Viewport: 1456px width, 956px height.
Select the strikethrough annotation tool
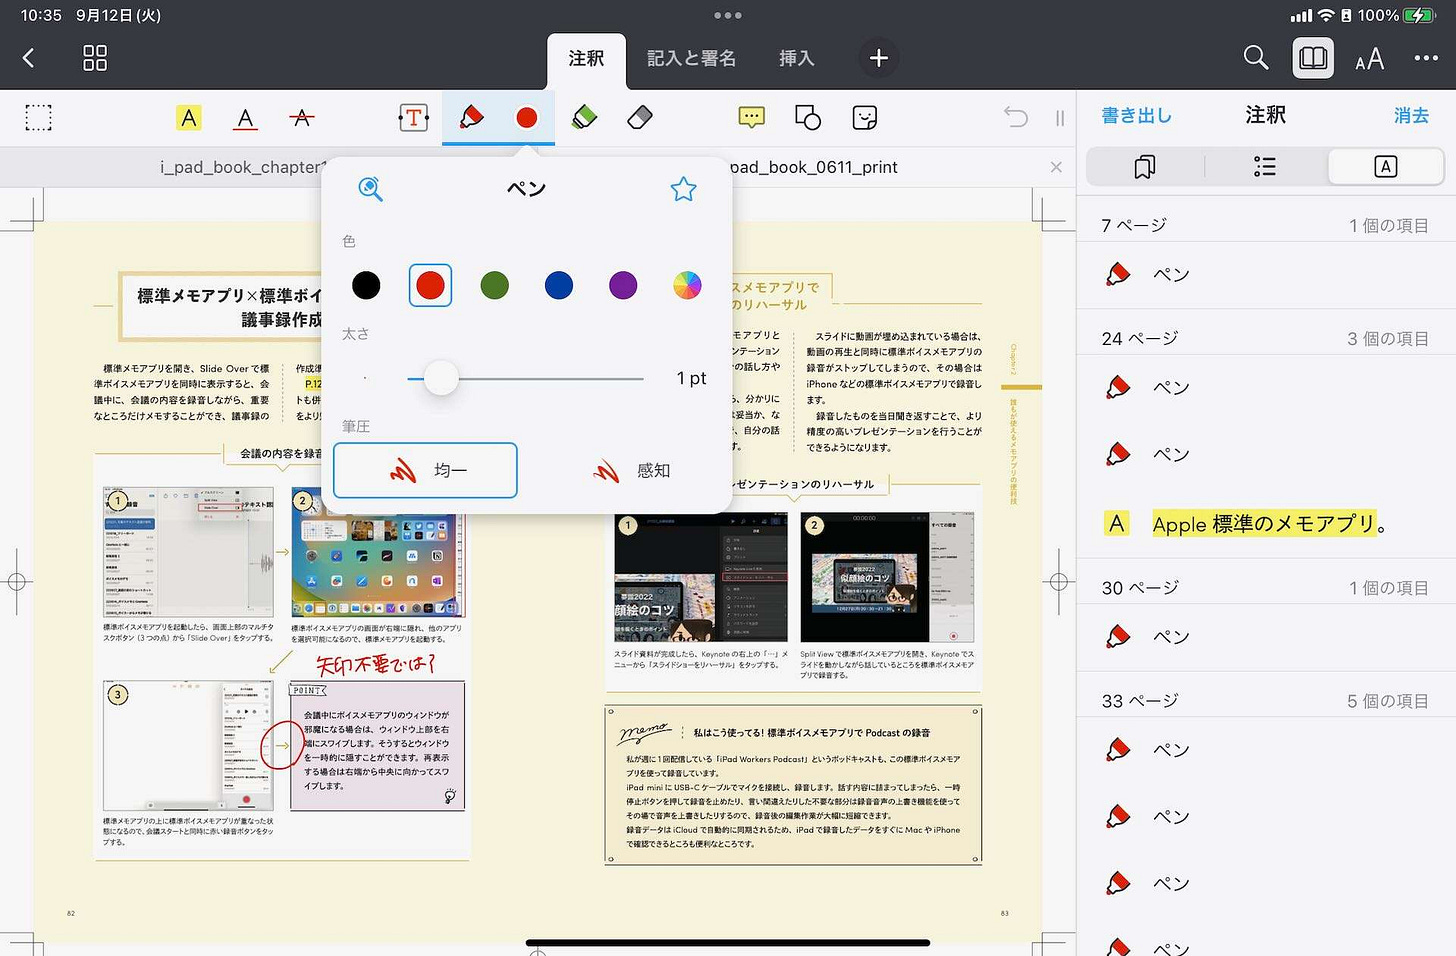pos(301,117)
